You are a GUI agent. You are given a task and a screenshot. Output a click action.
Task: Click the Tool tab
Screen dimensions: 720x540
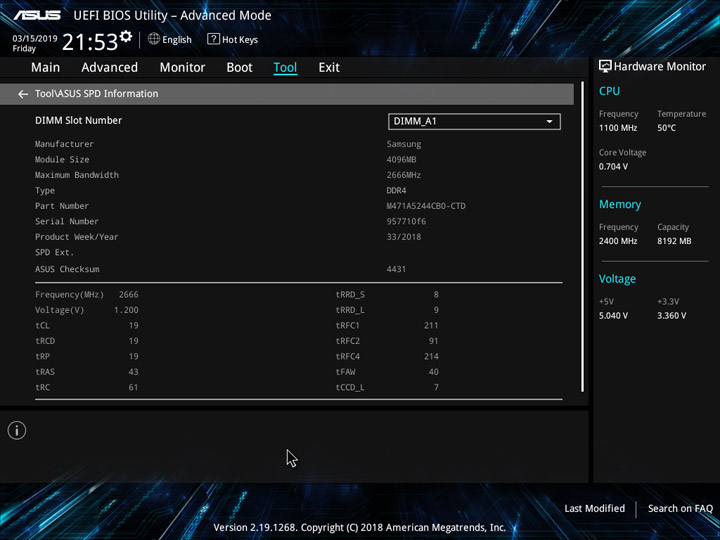tap(285, 68)
